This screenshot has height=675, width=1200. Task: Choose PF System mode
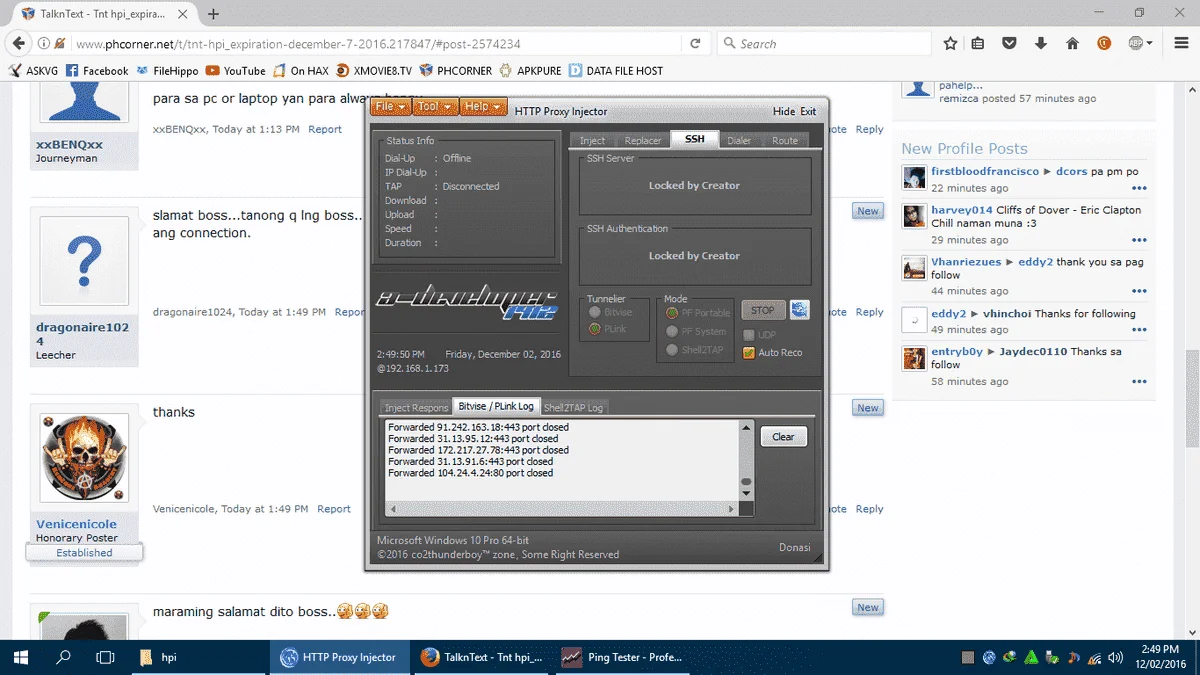(672, 331)
